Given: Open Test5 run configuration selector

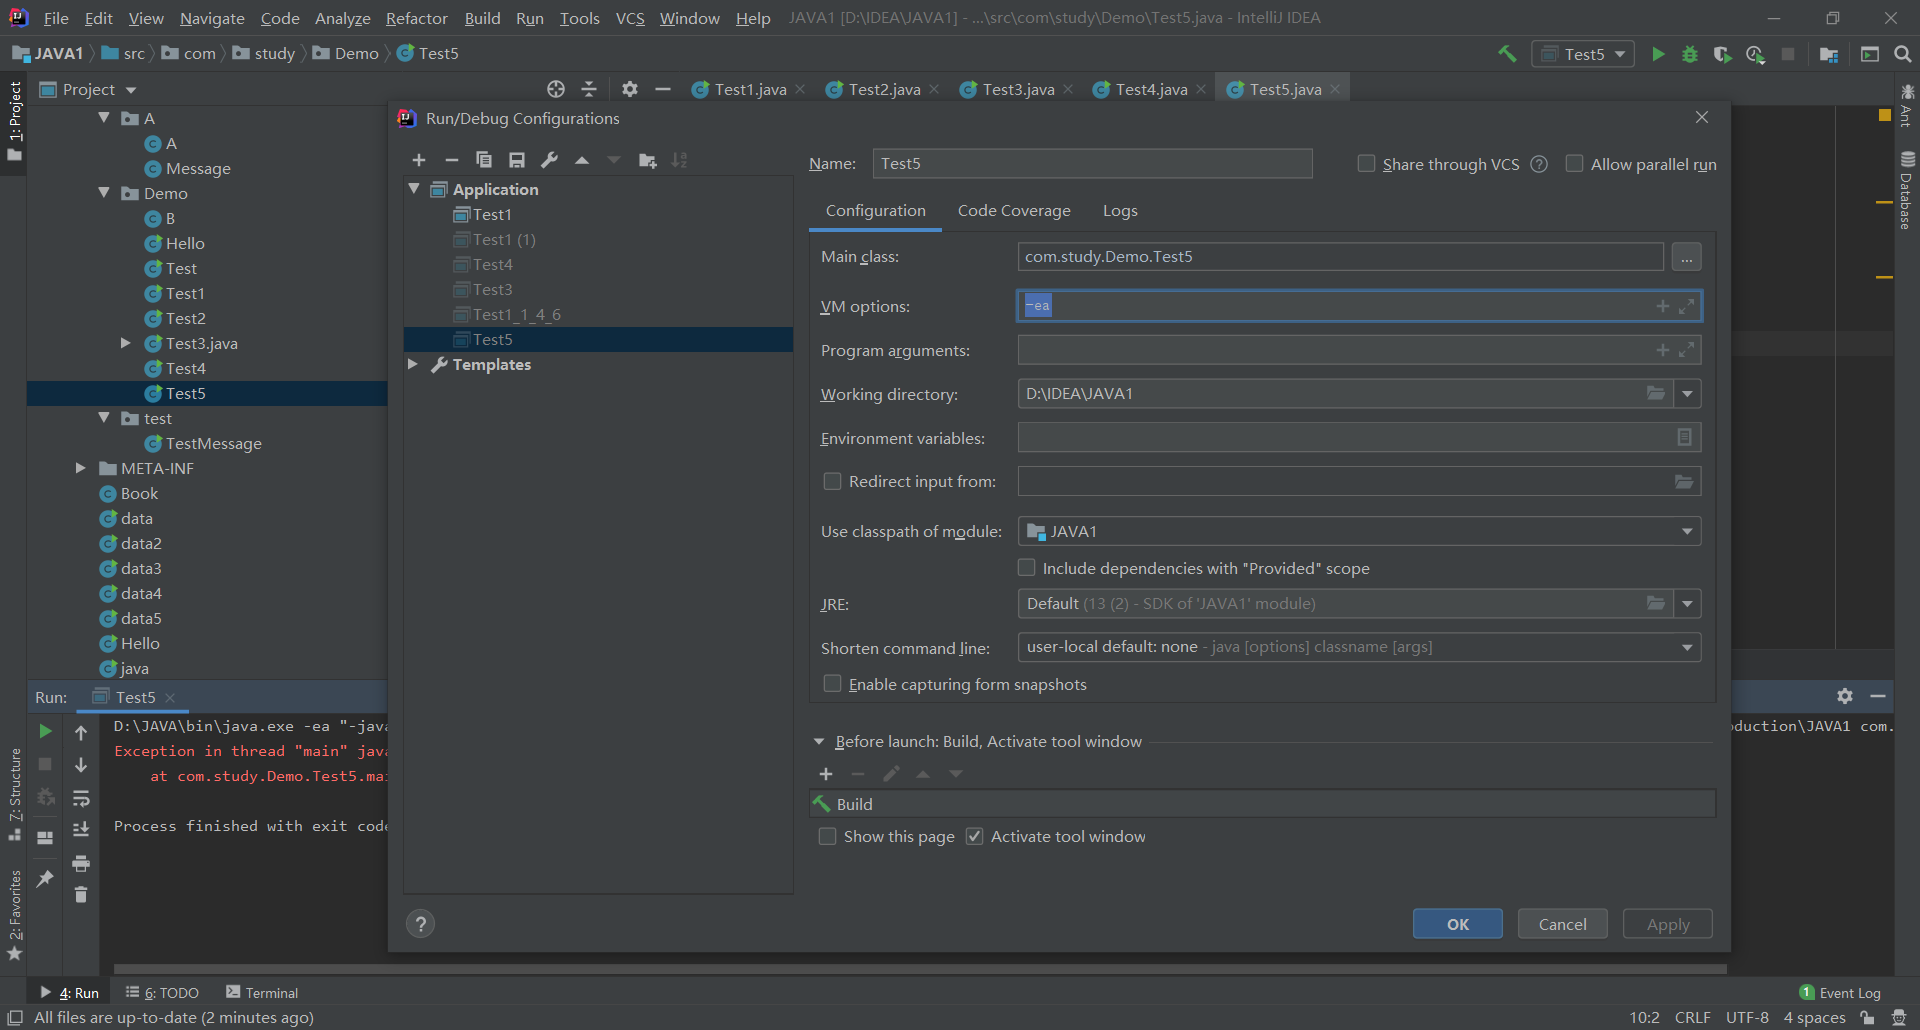Looking at the screenshot, I should pyautogui.click(x=1583, y=54).
